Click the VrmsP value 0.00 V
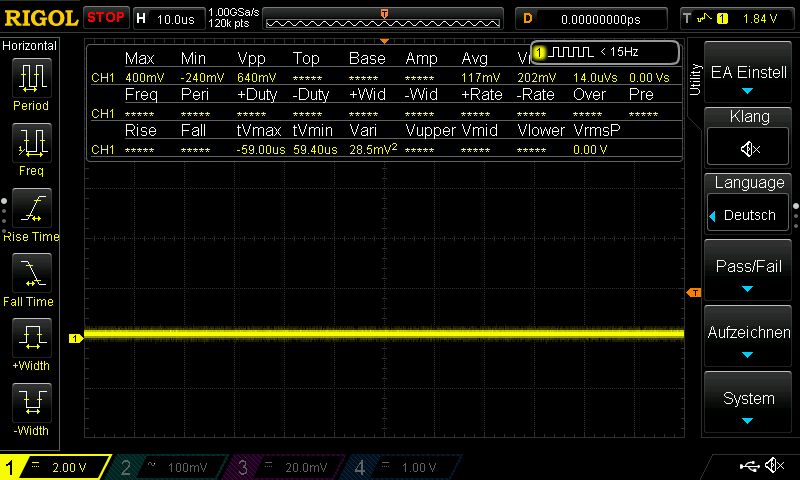Image resolution: width=800 pixels, height=480 pixels. (x=590, y=149)
